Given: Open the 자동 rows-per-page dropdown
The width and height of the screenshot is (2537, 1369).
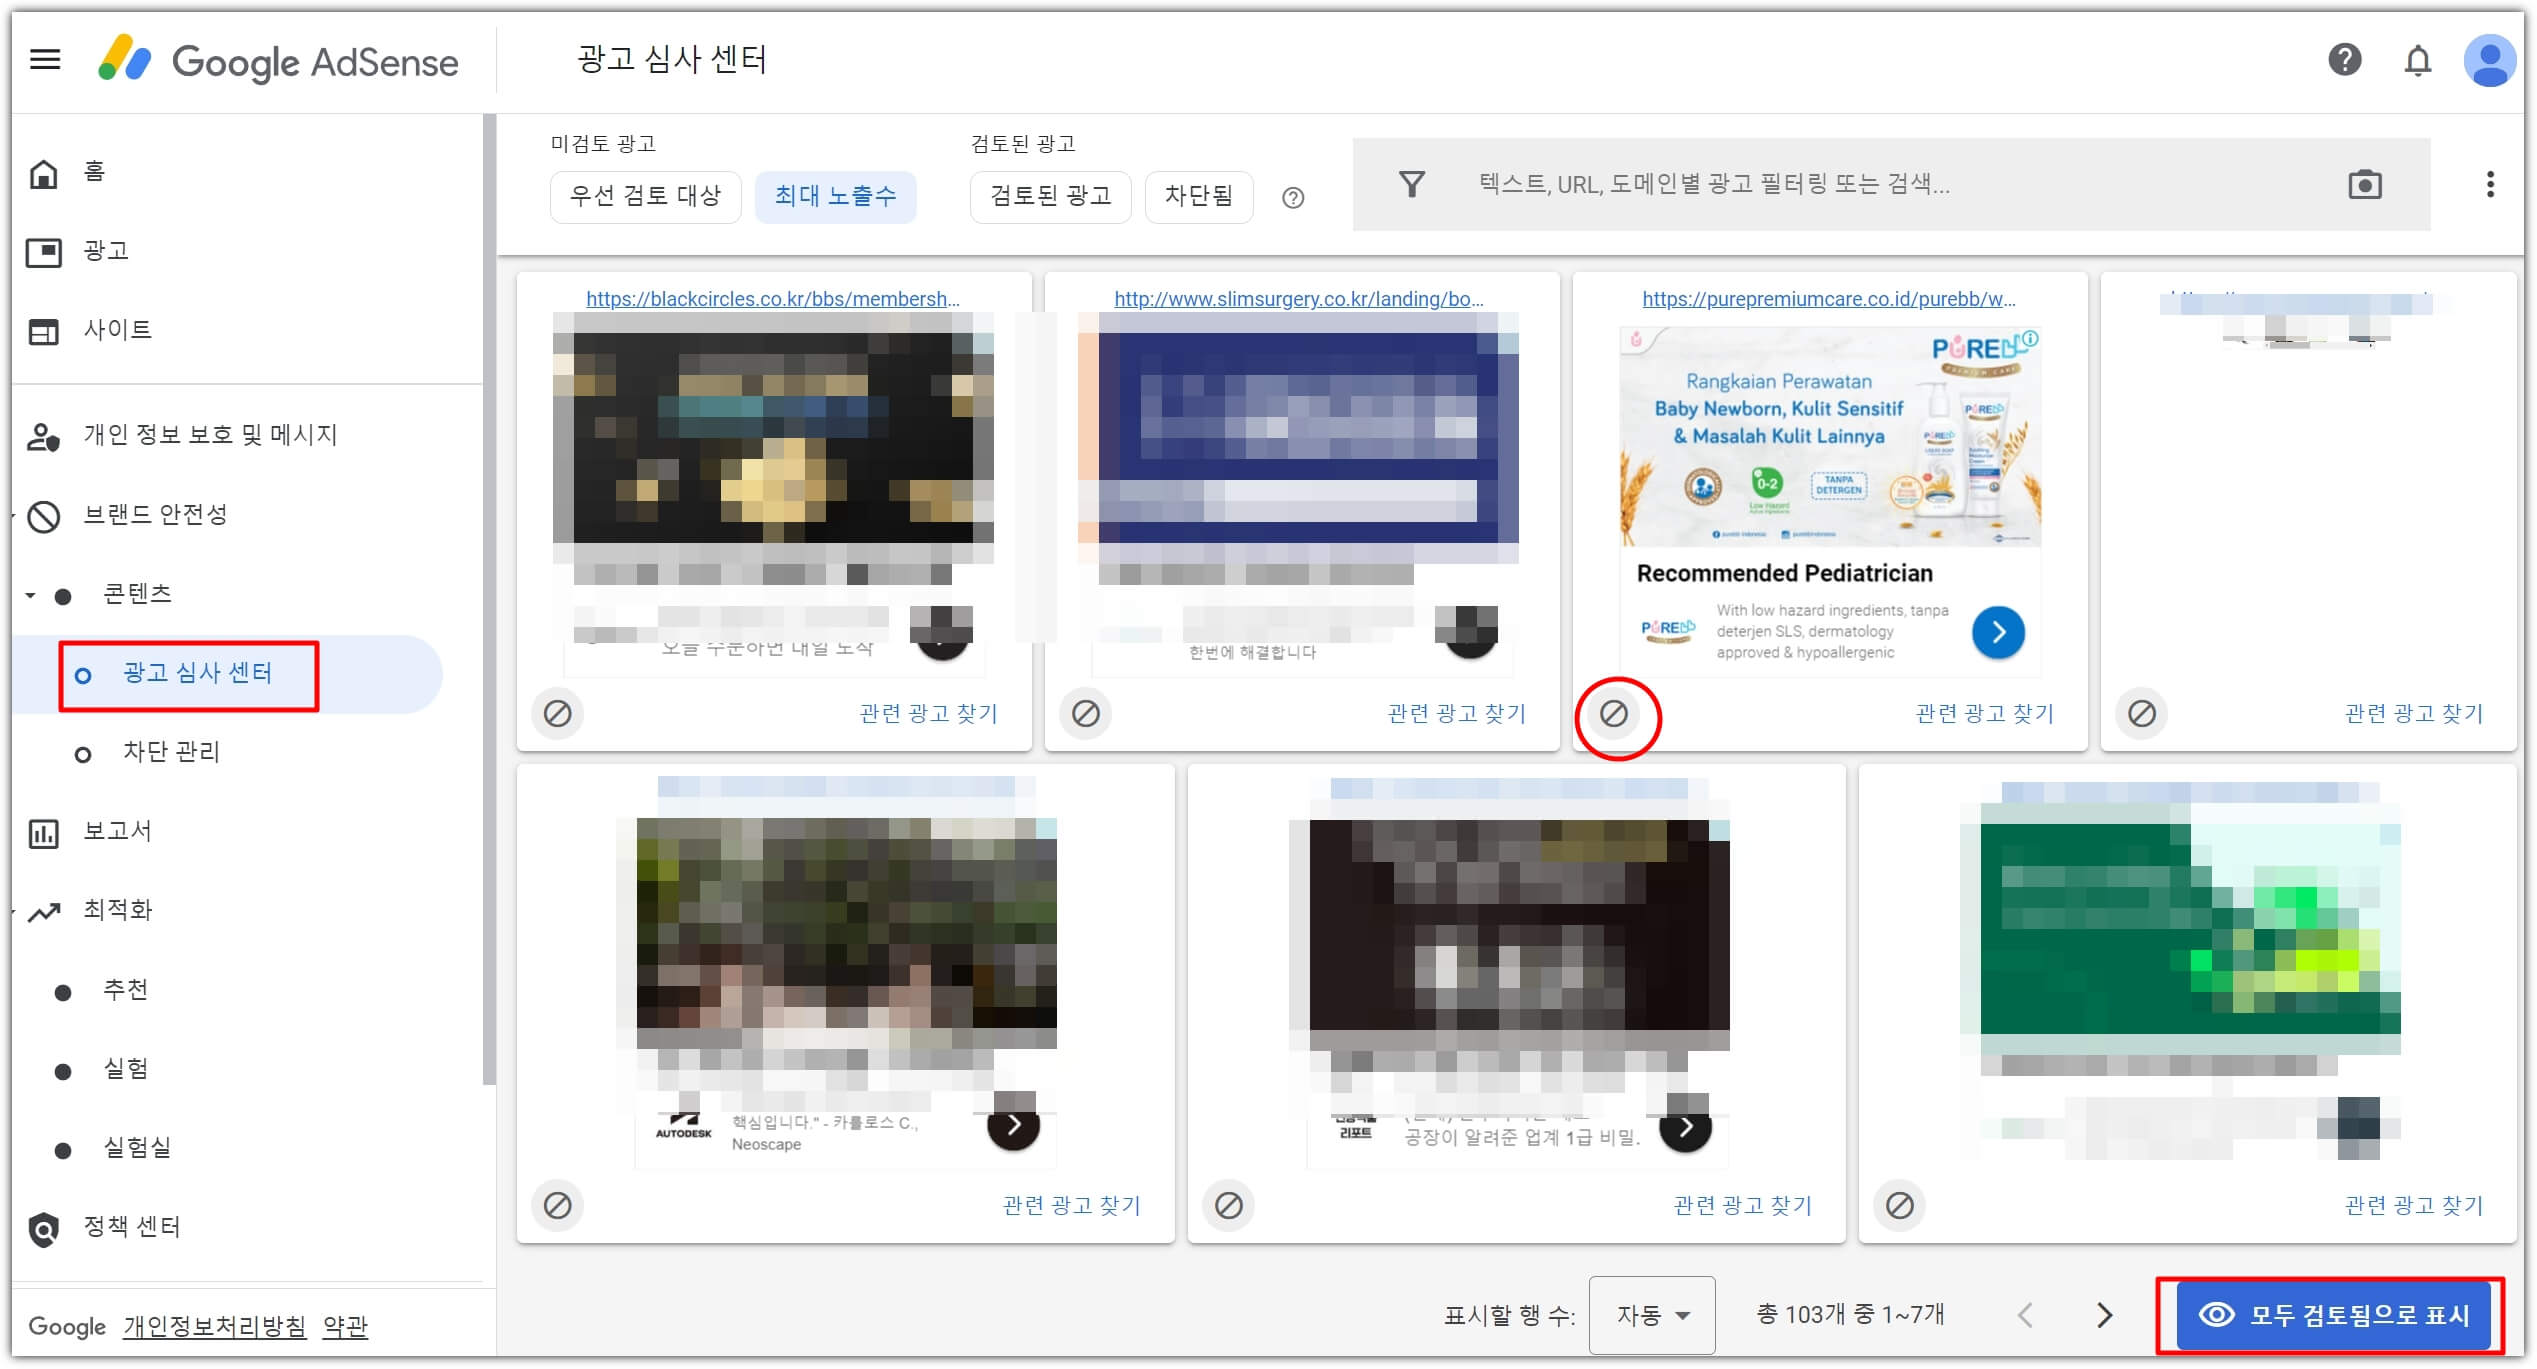Looking at the screenshot, I should point(1651,1315).
